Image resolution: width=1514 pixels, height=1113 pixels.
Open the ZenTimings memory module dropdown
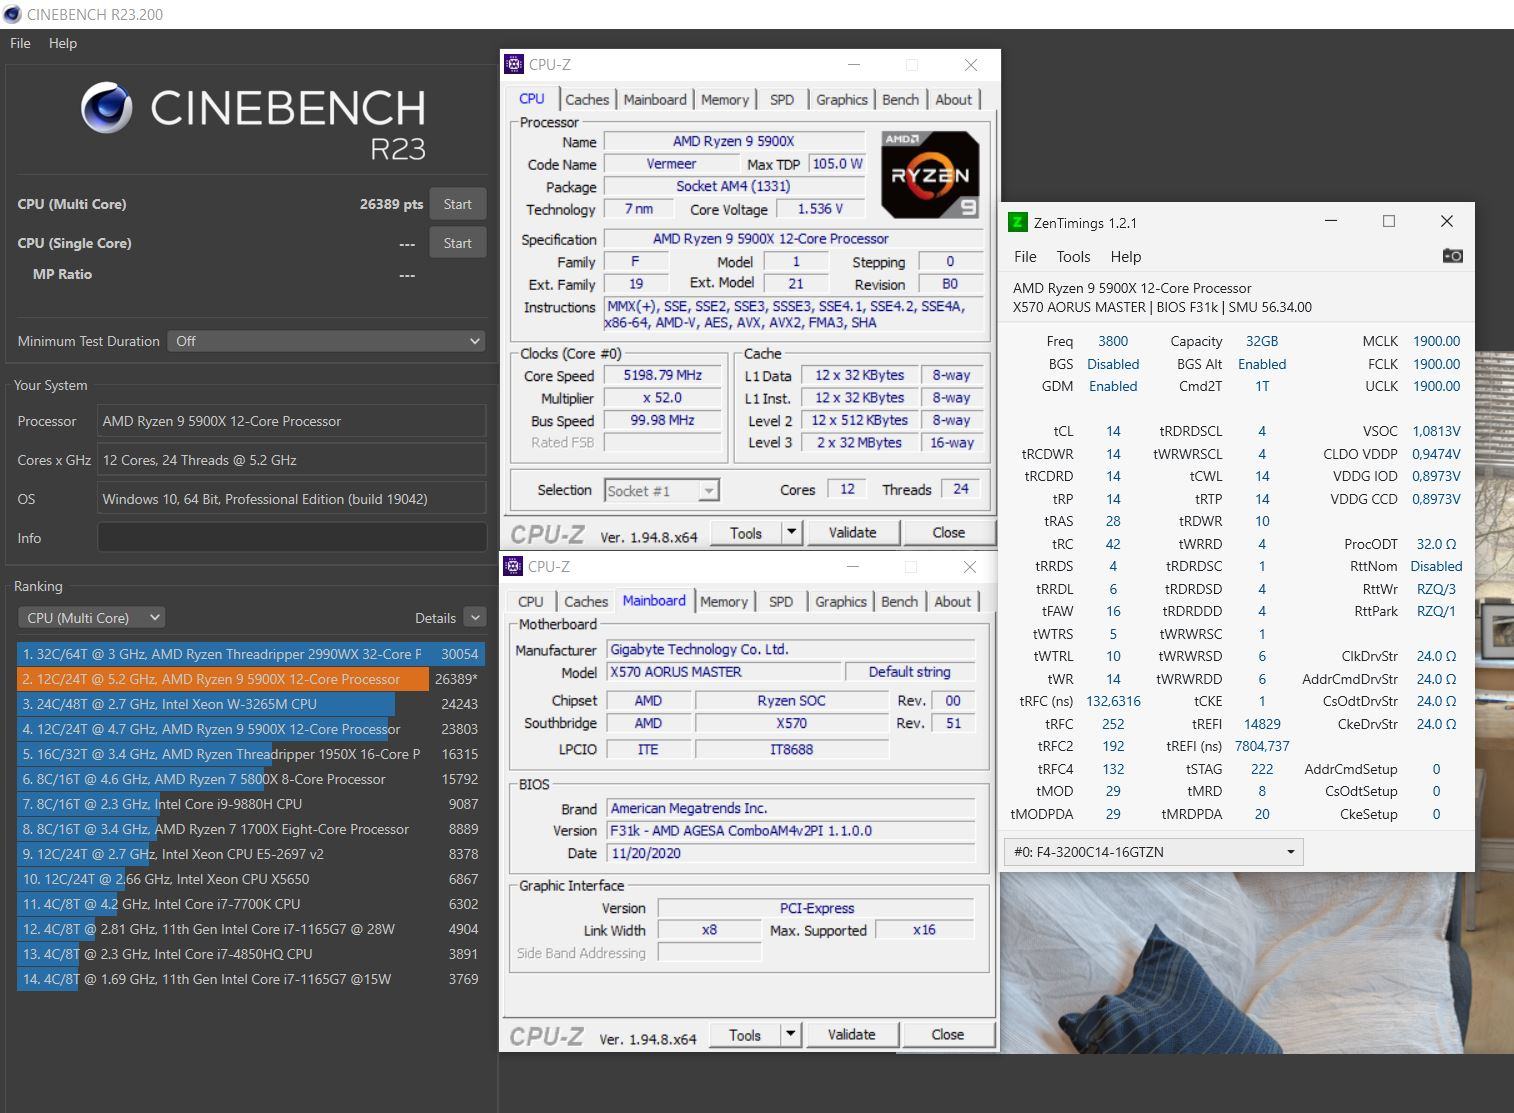click(x=1154, y=852)
